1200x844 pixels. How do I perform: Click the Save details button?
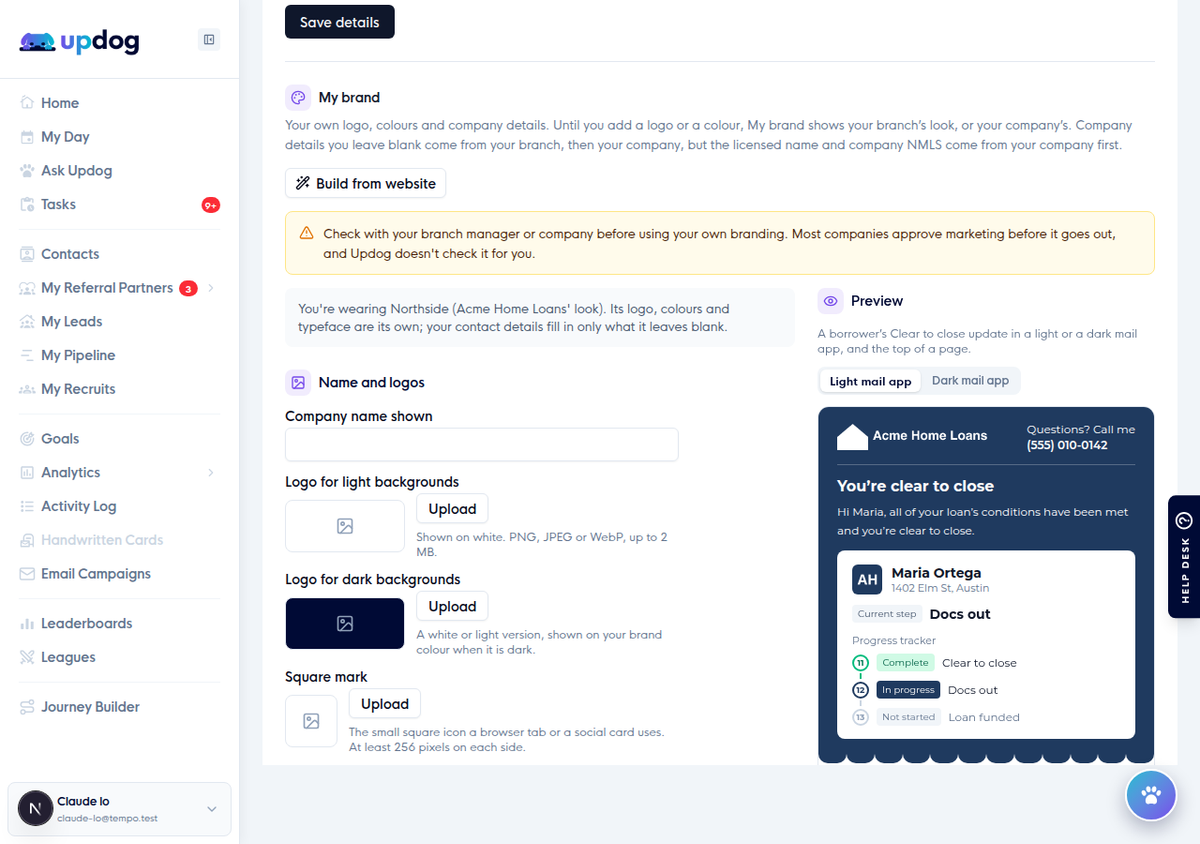pos(340,22)
